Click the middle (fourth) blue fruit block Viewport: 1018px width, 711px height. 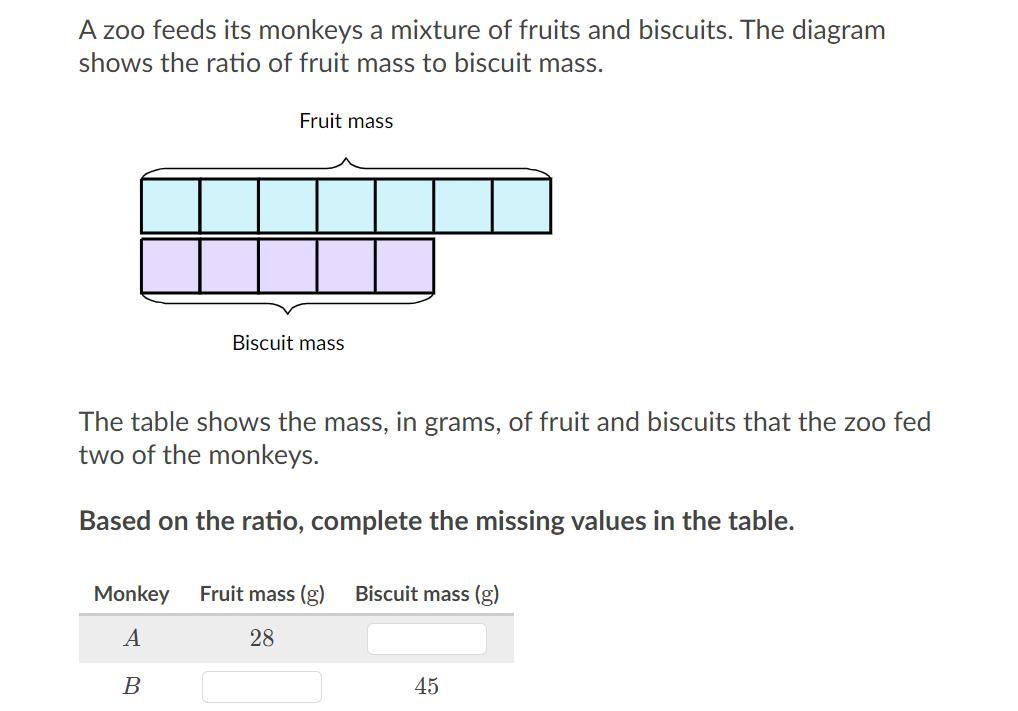[x=346, y=205]
